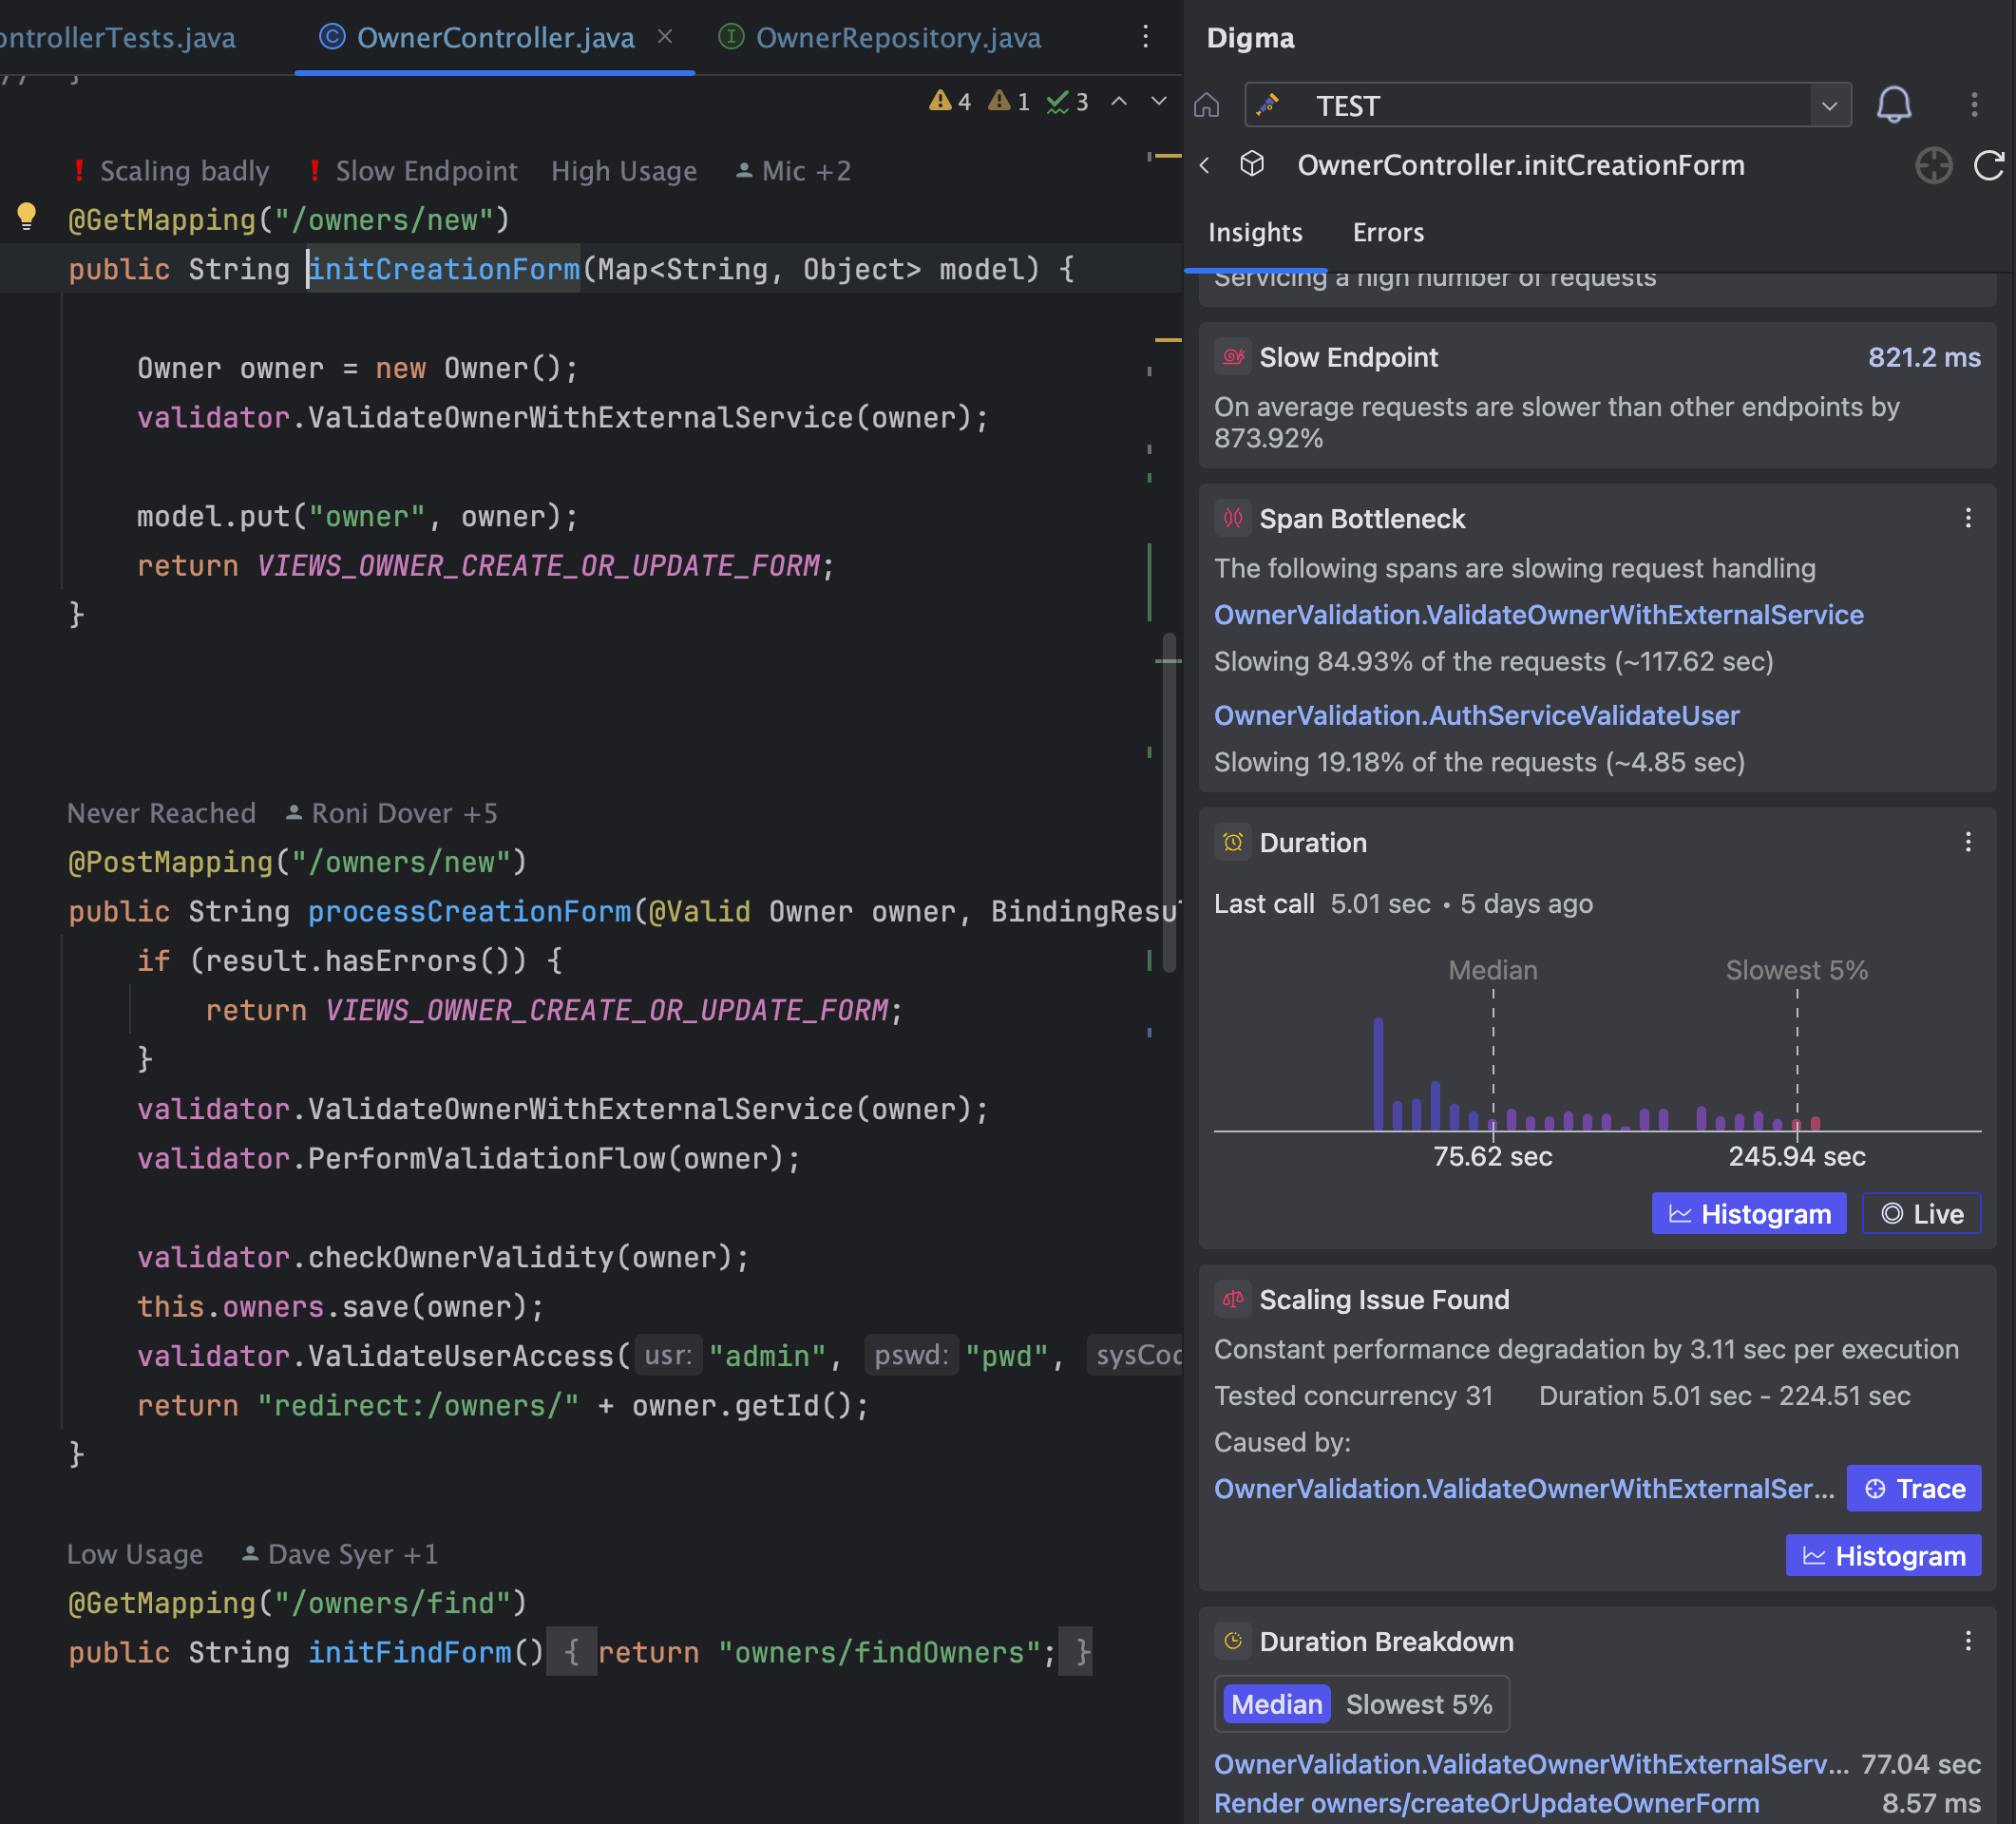This screenshot has width=2016, height=1824.
Task: Close the OwnerController.java tab
Action: coord(665,37)
